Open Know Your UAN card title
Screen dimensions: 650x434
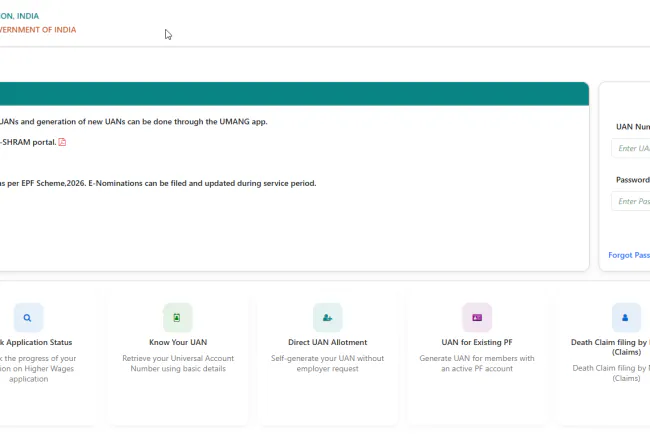178,342
